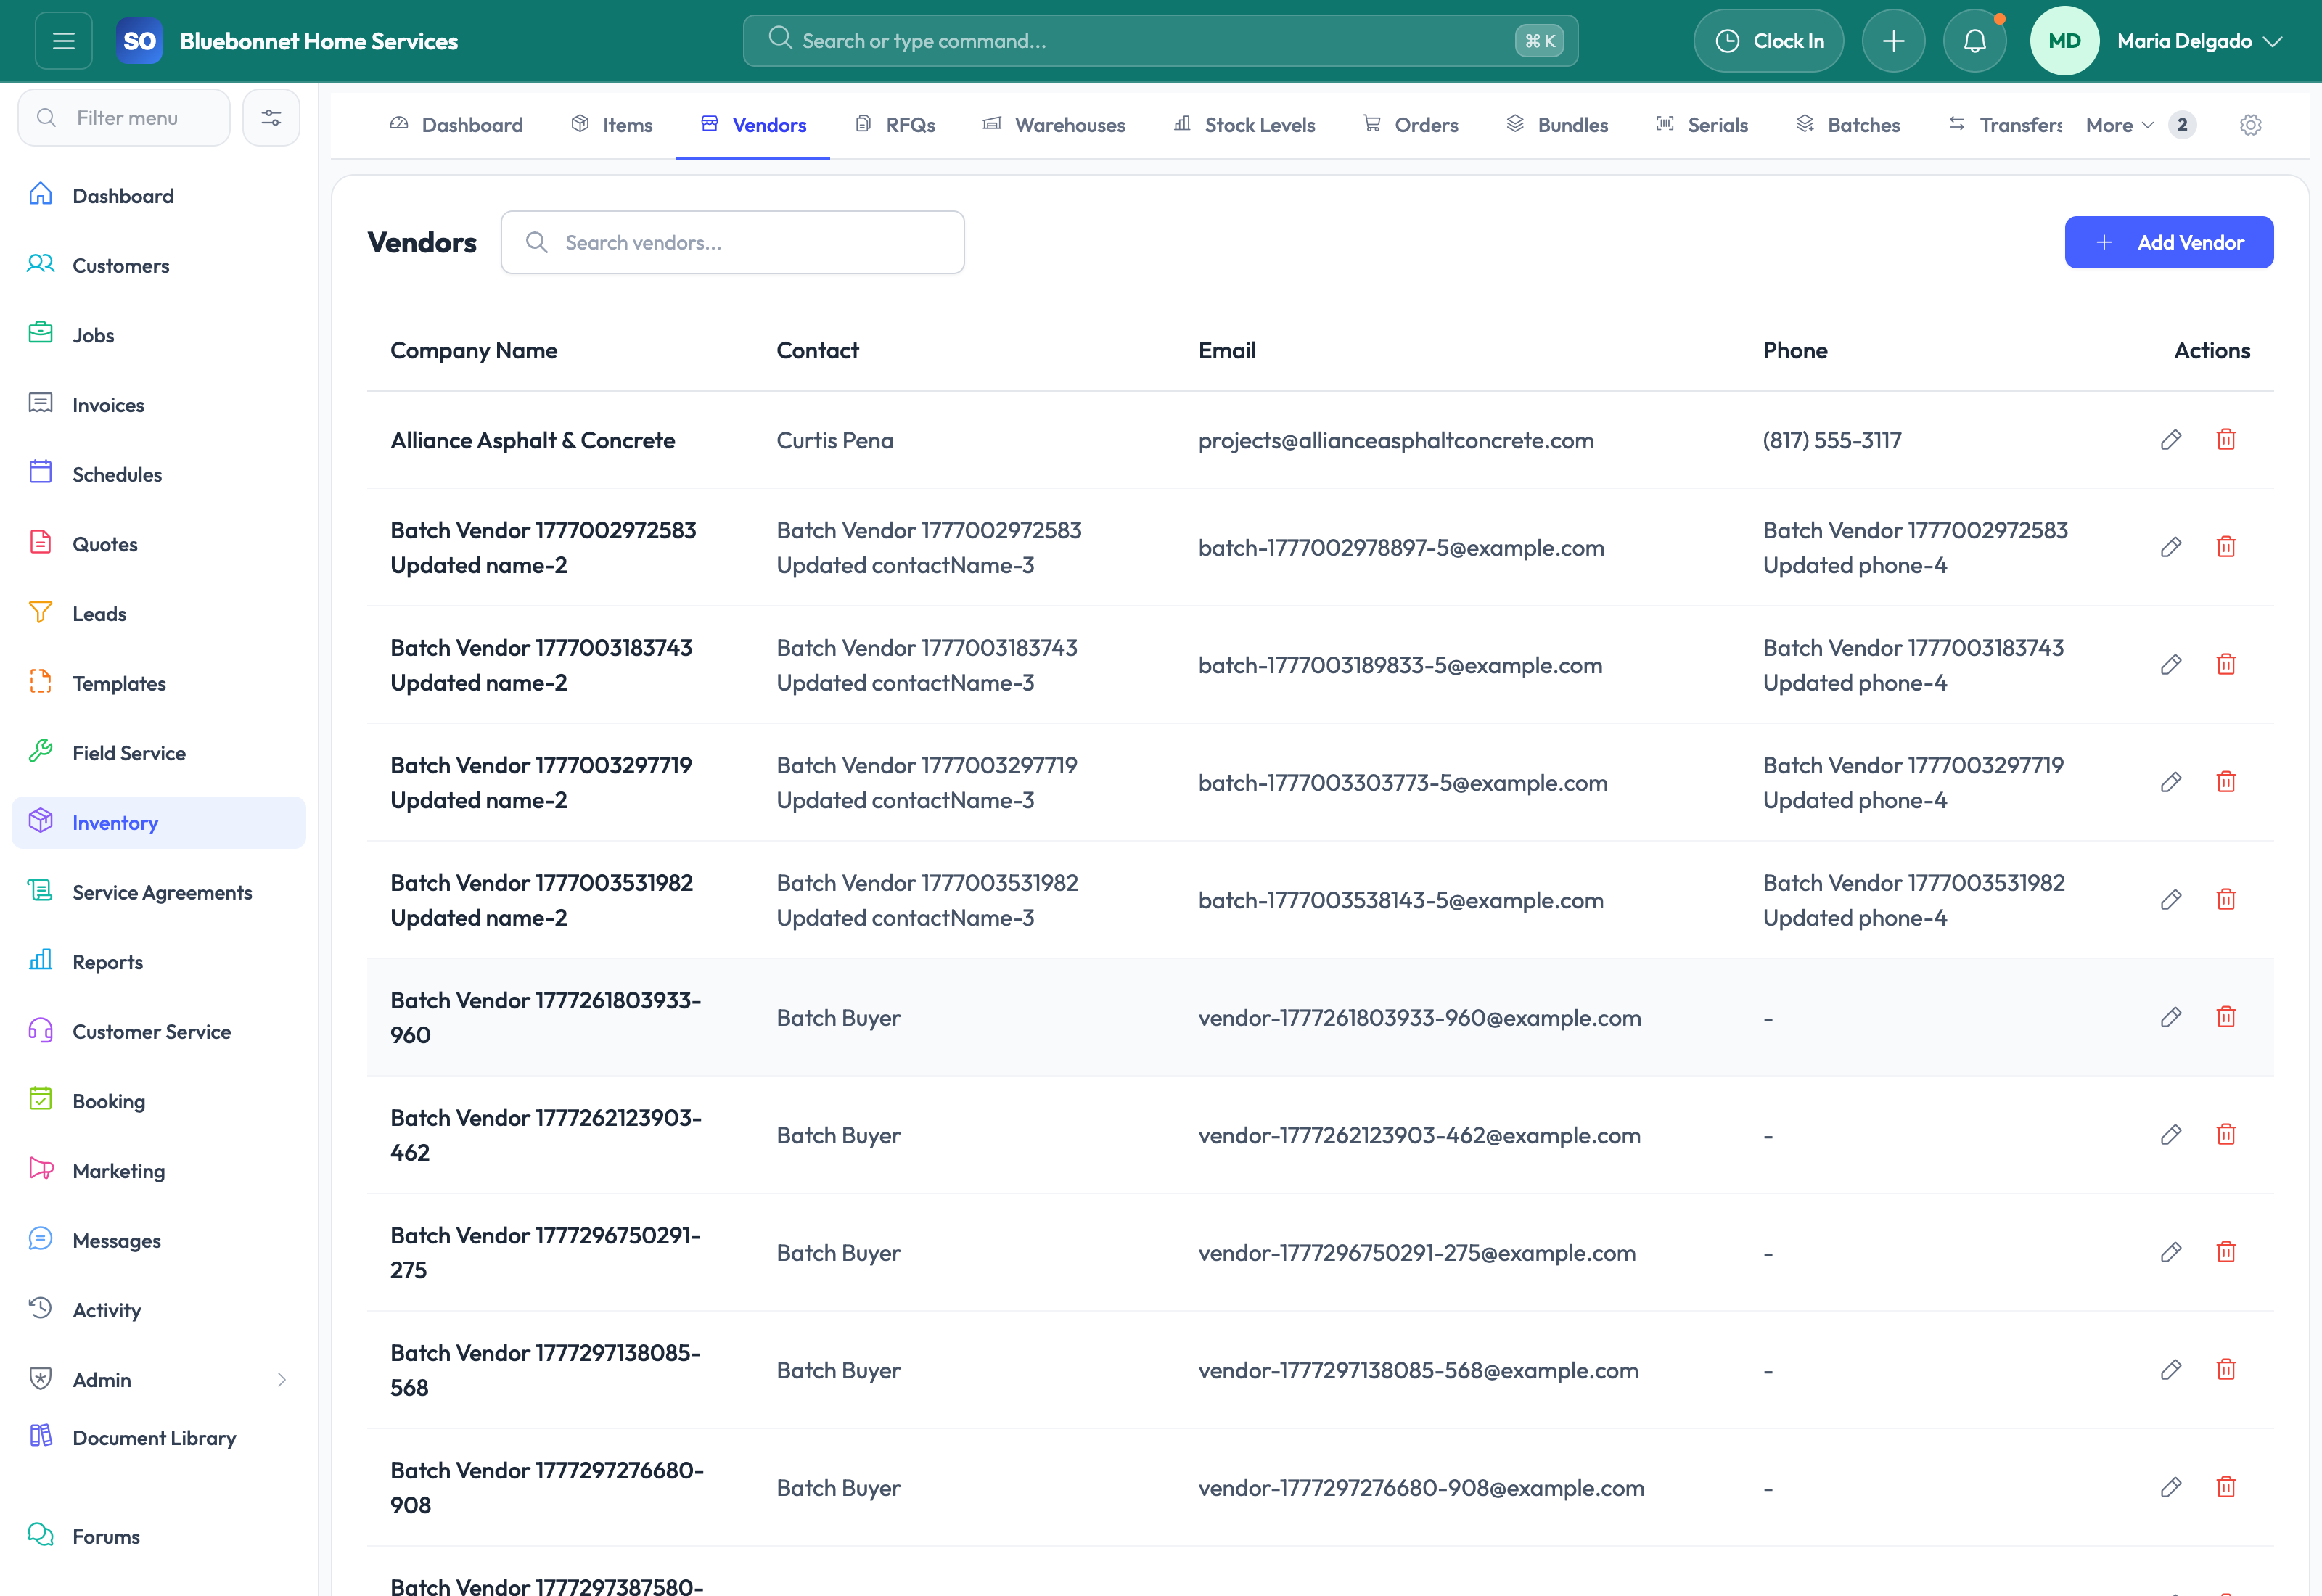Image resolution: width=2322 pixels, height=1596 pixels.
Task: Open Field Service in the sidebar
Action: (x=159, y=753)
